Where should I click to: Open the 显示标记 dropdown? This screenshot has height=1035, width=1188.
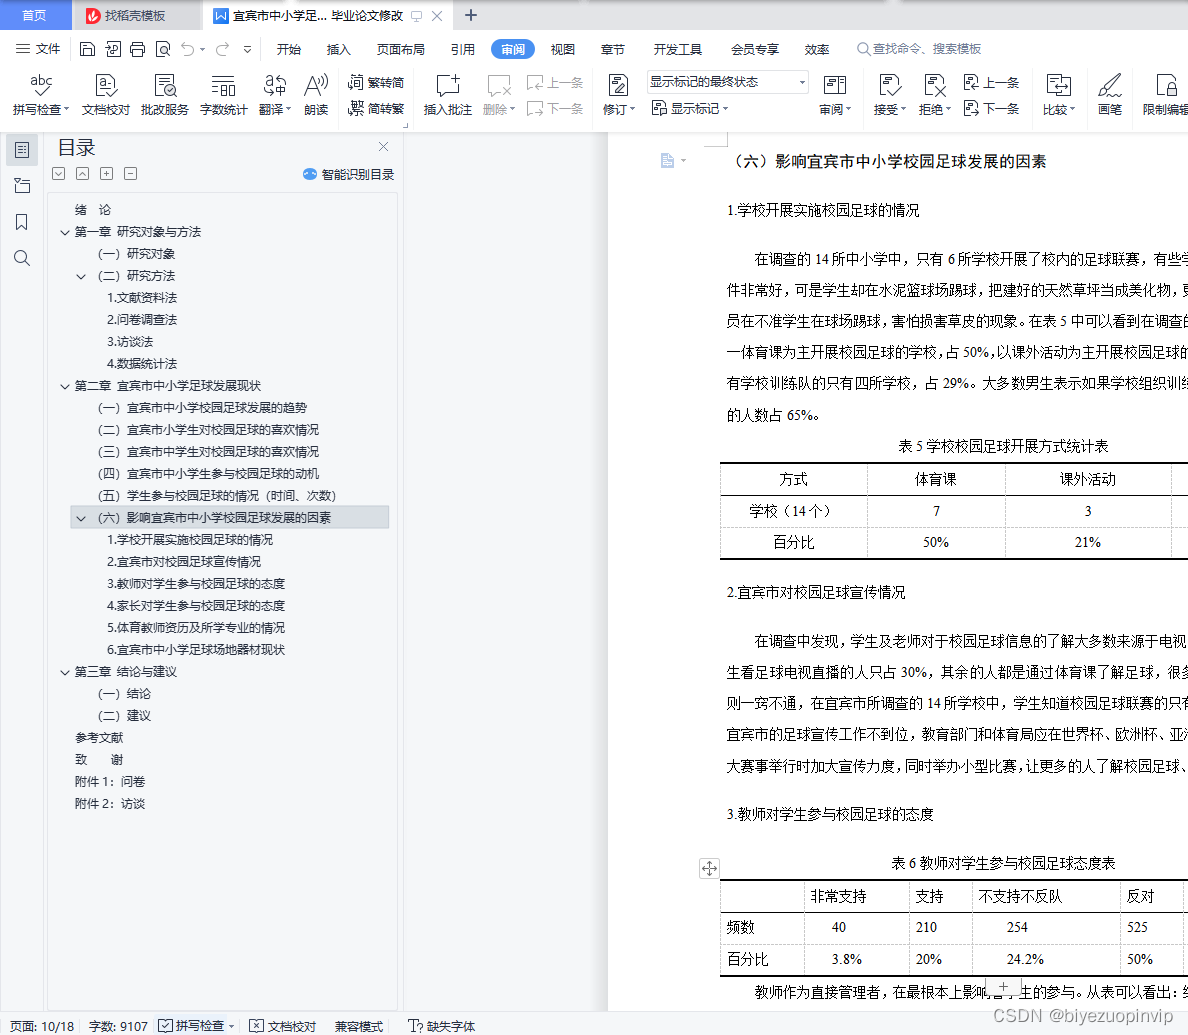pyautogui.click(x=690, y=108)
